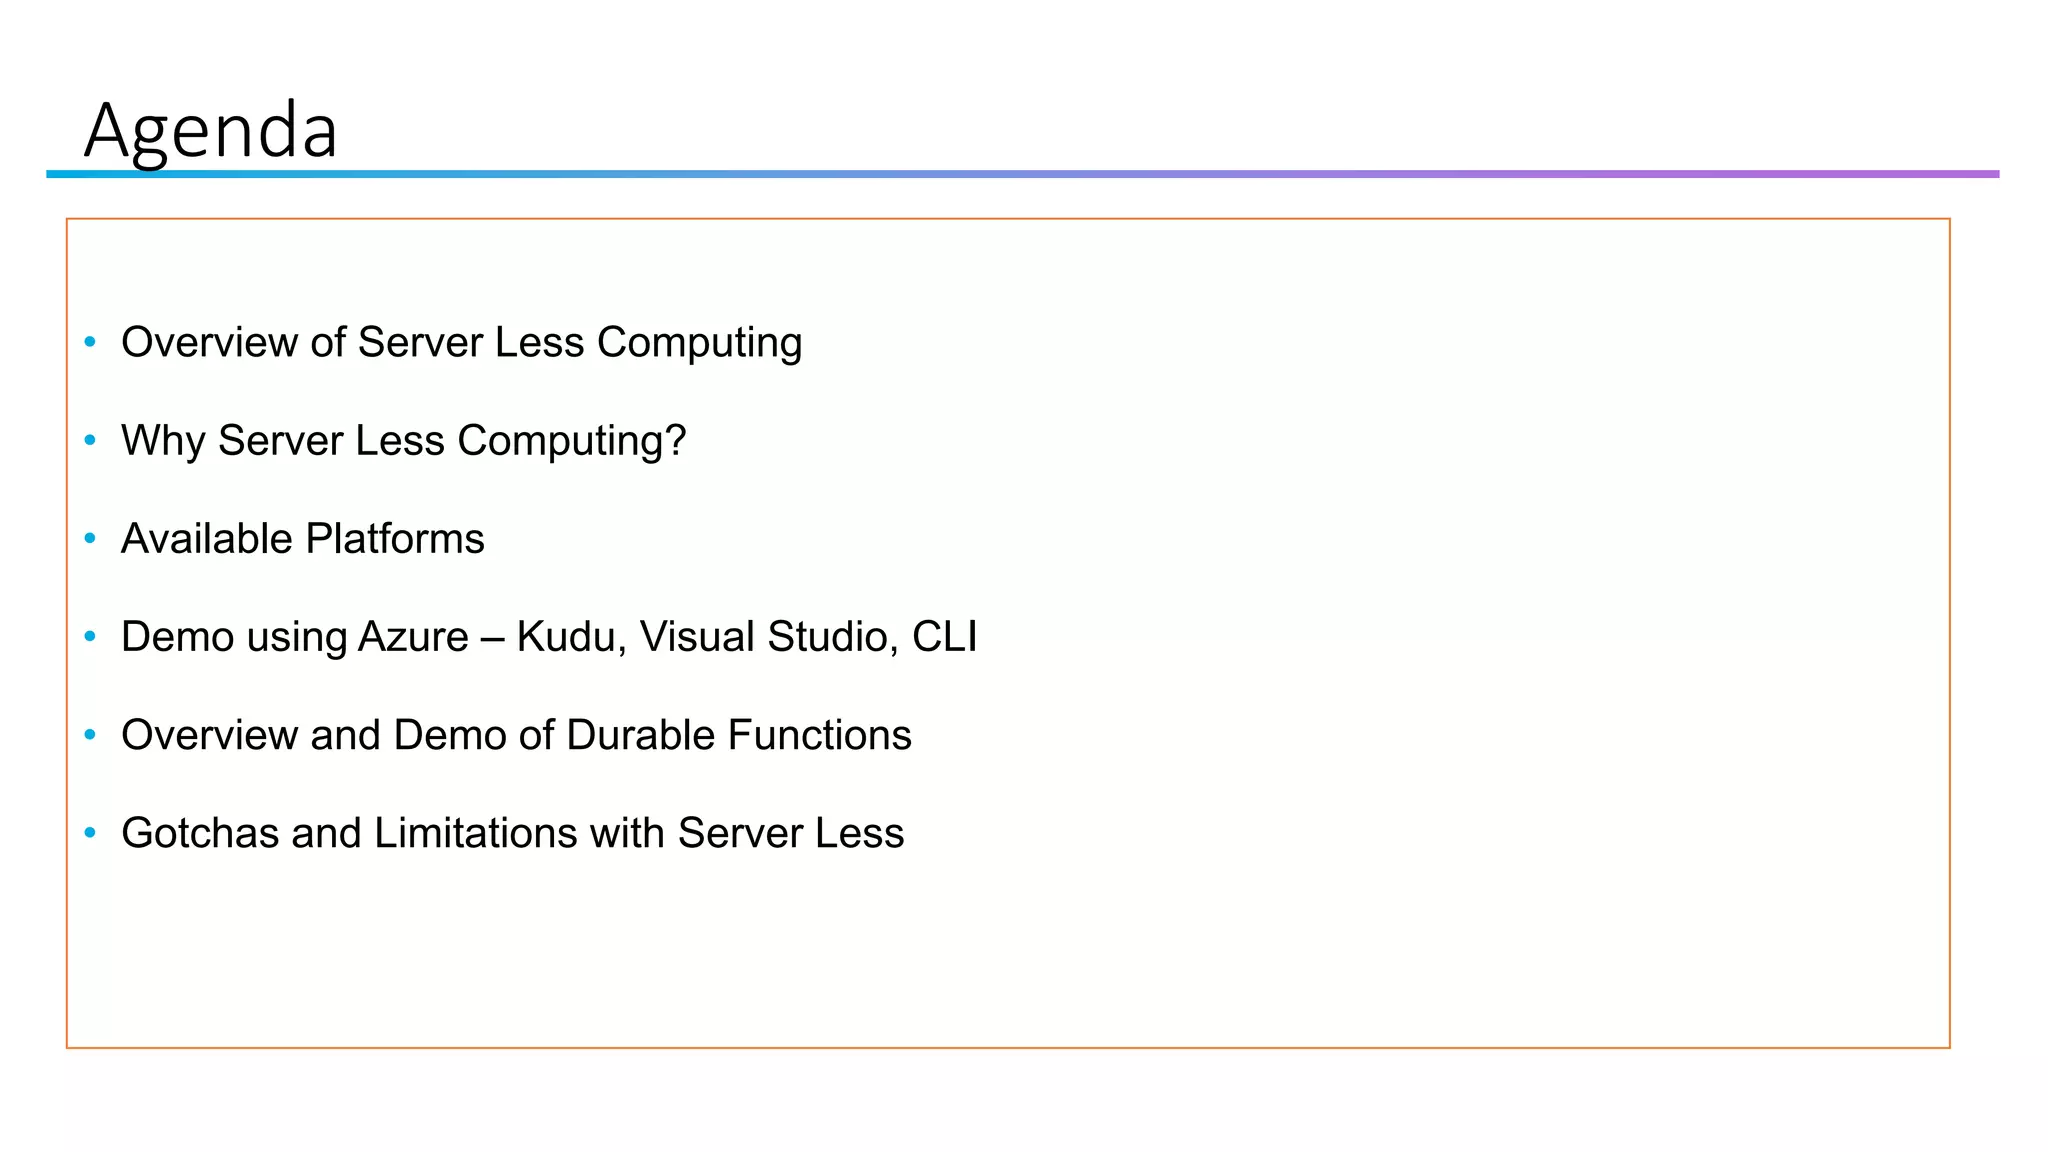Image resolution: width=2048 pixels, height=1152 pixels.
Task: Click the 'Why Server Less Computing?' line
Action: pyautogui.click(x=403, y=441)
